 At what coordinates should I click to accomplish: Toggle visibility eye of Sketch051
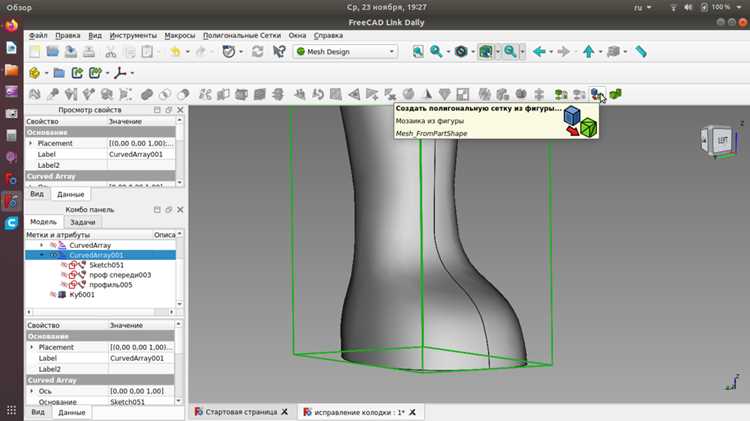64,265
